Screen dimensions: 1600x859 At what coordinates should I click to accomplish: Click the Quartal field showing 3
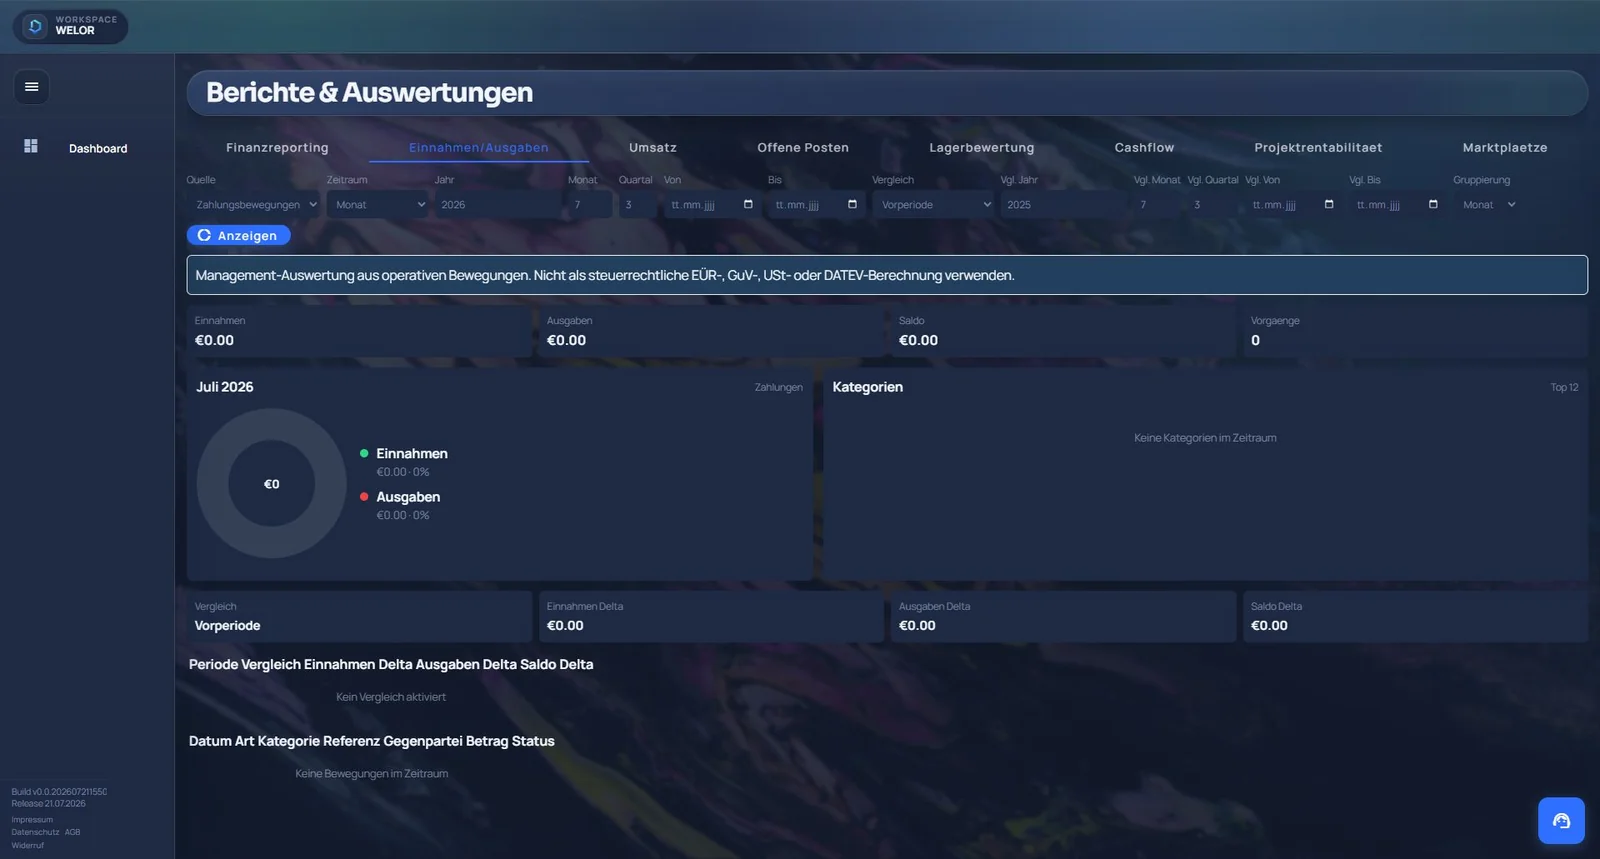tap(638, 205)
